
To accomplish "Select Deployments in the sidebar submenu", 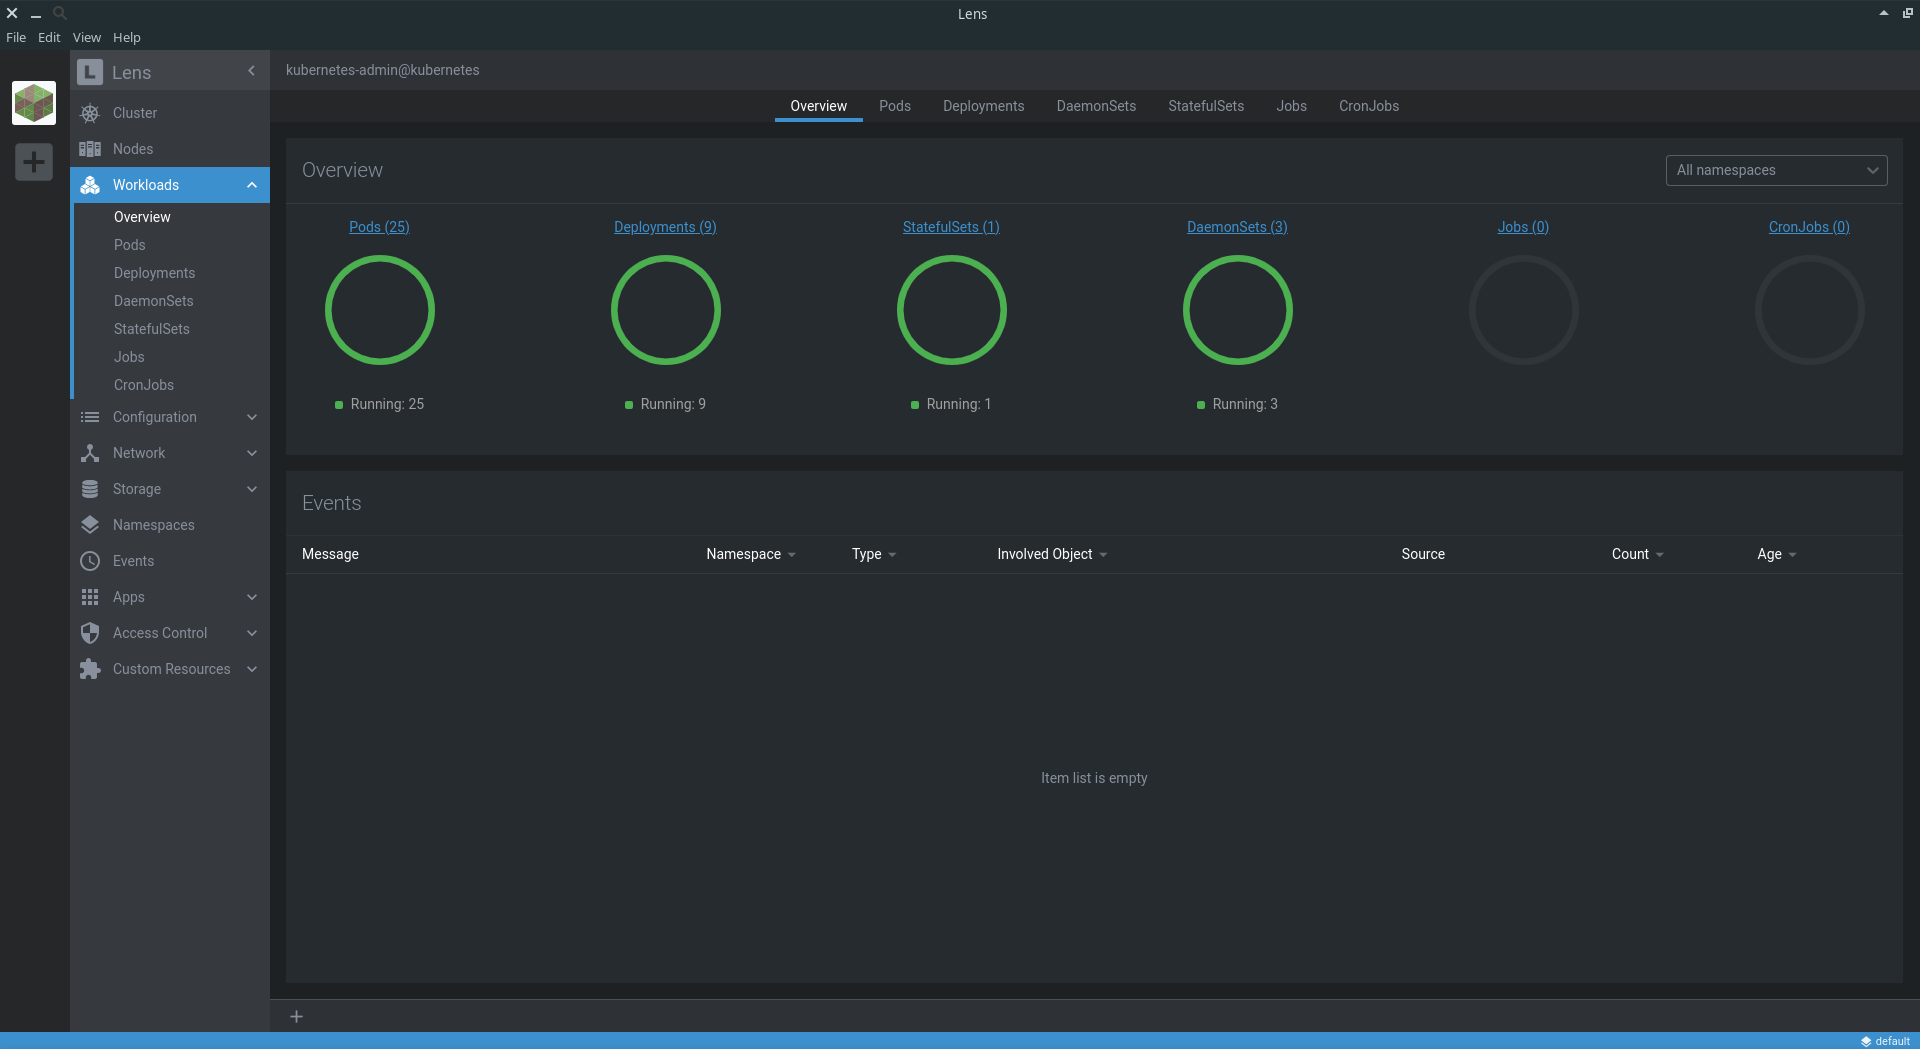I will [x=154, y=273].
